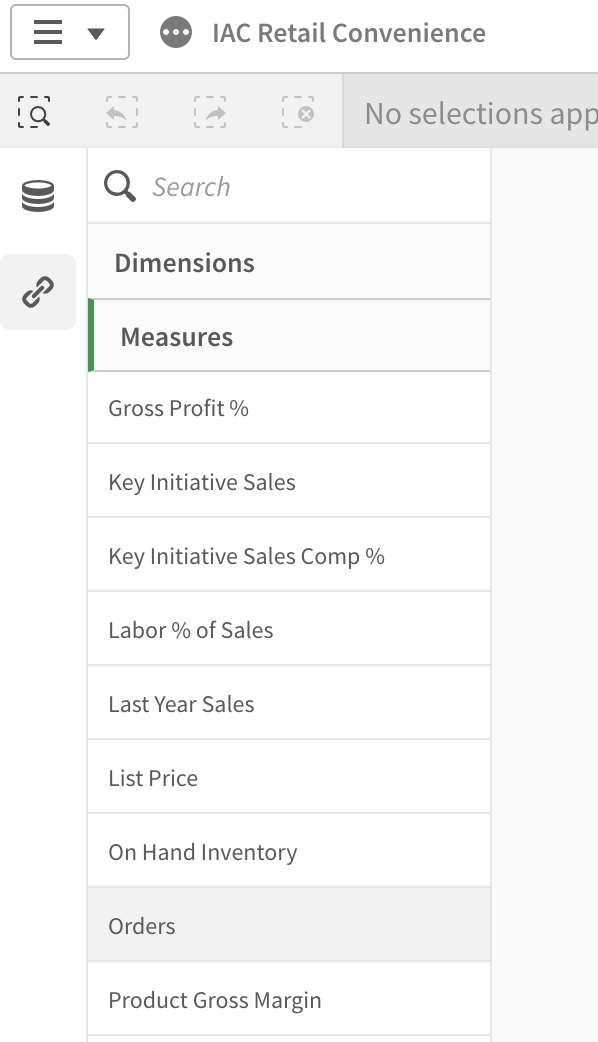Open the app navigation hamburger menu
This screenshot has width=598, height=1042.
click(47, 31)
